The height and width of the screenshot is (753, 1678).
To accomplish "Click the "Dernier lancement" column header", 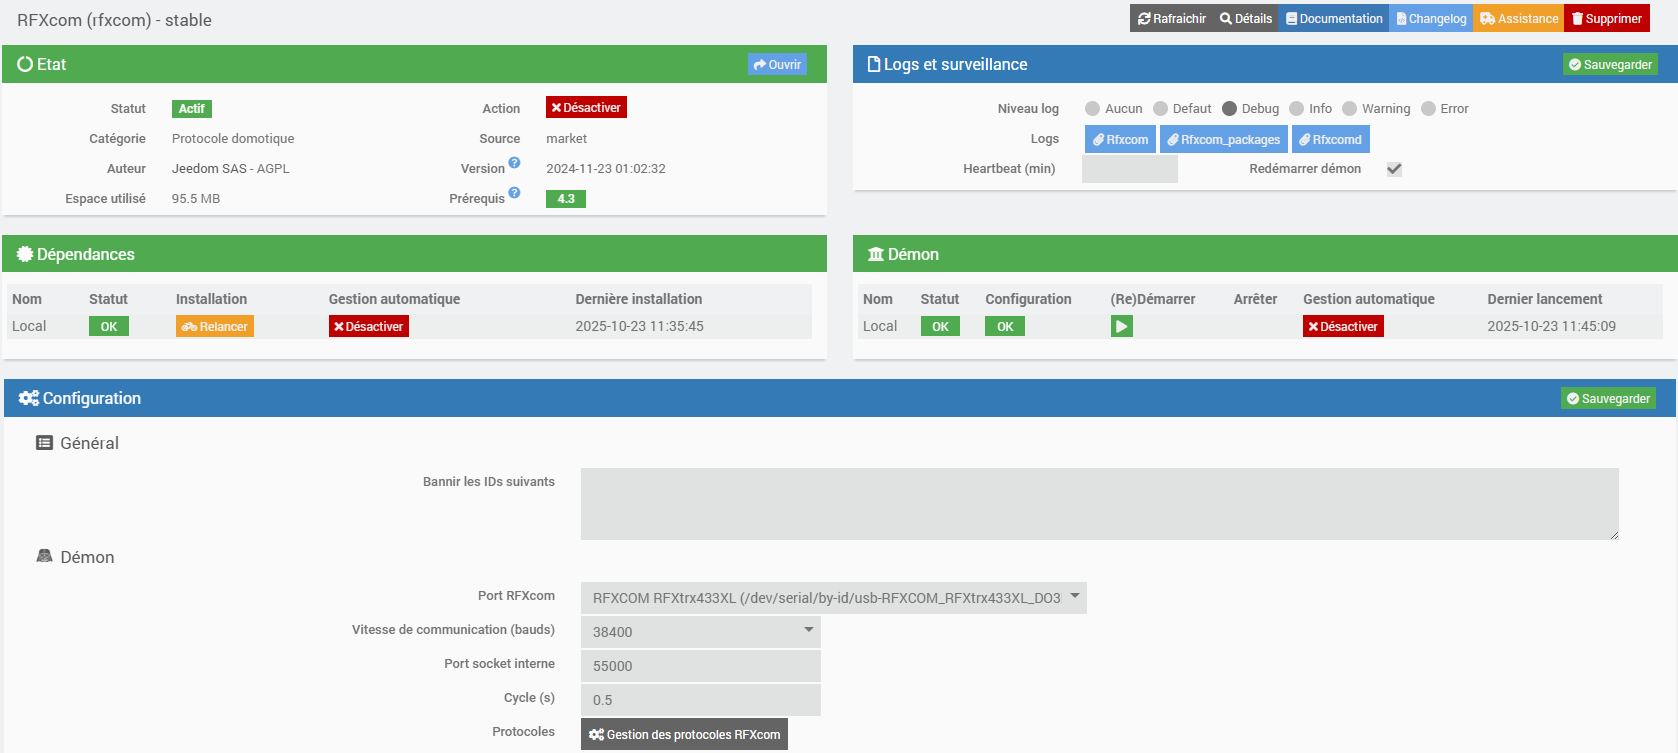I will pyautogui.click(x=1545, y=299).
